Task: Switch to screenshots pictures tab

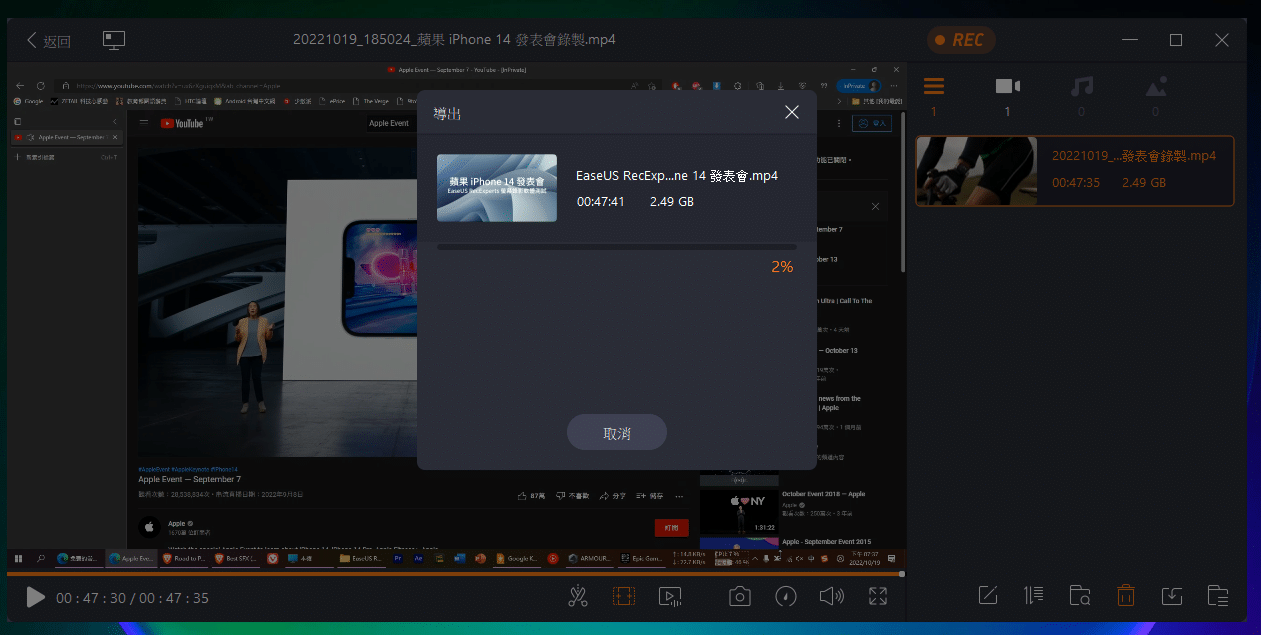Action: [1155, 87]
